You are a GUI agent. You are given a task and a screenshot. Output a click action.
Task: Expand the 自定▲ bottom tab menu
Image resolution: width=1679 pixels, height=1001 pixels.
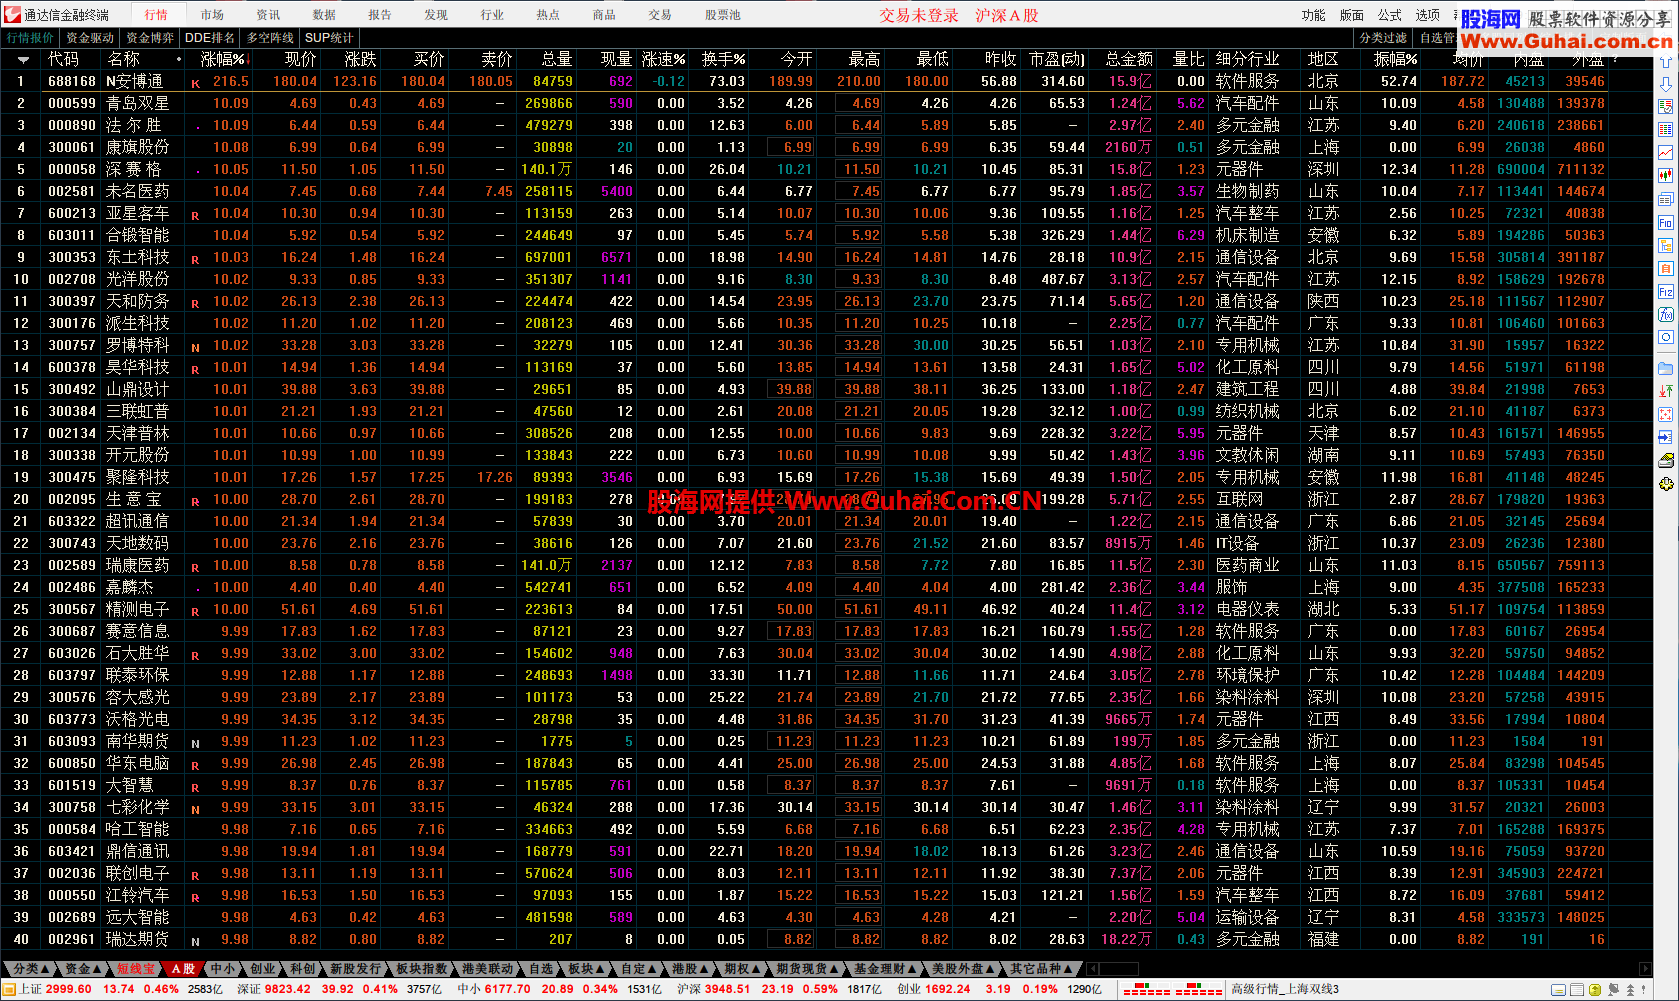637,969
